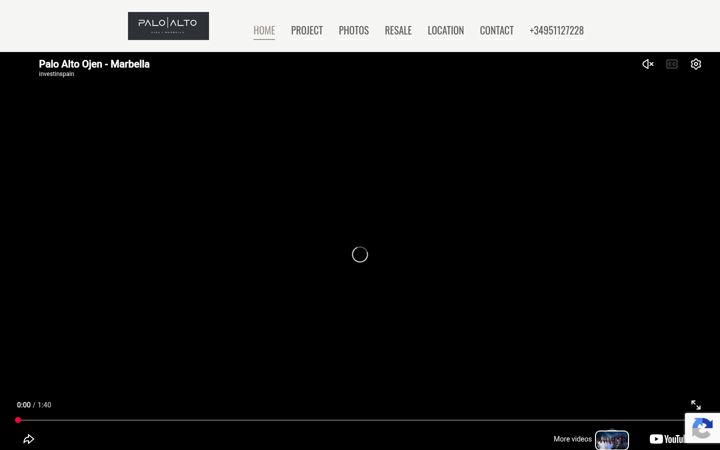Open the HOME menu item

pos(264,30)
